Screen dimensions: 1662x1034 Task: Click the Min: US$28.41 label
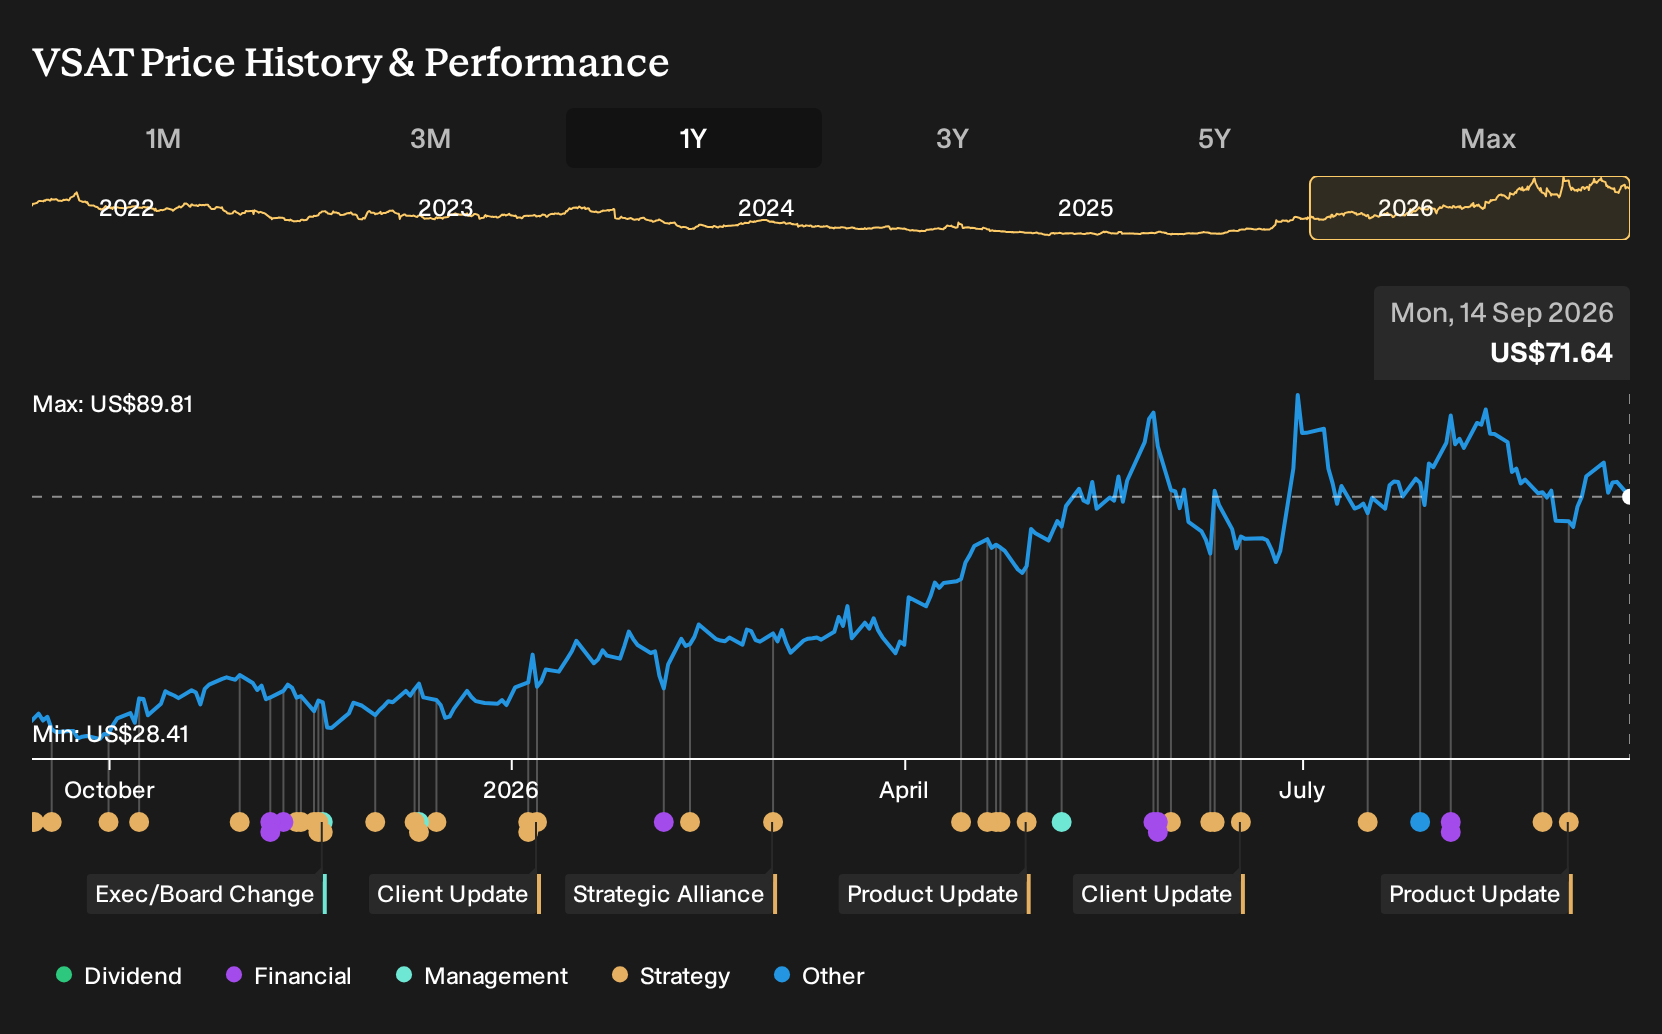(x=111, y=734)
